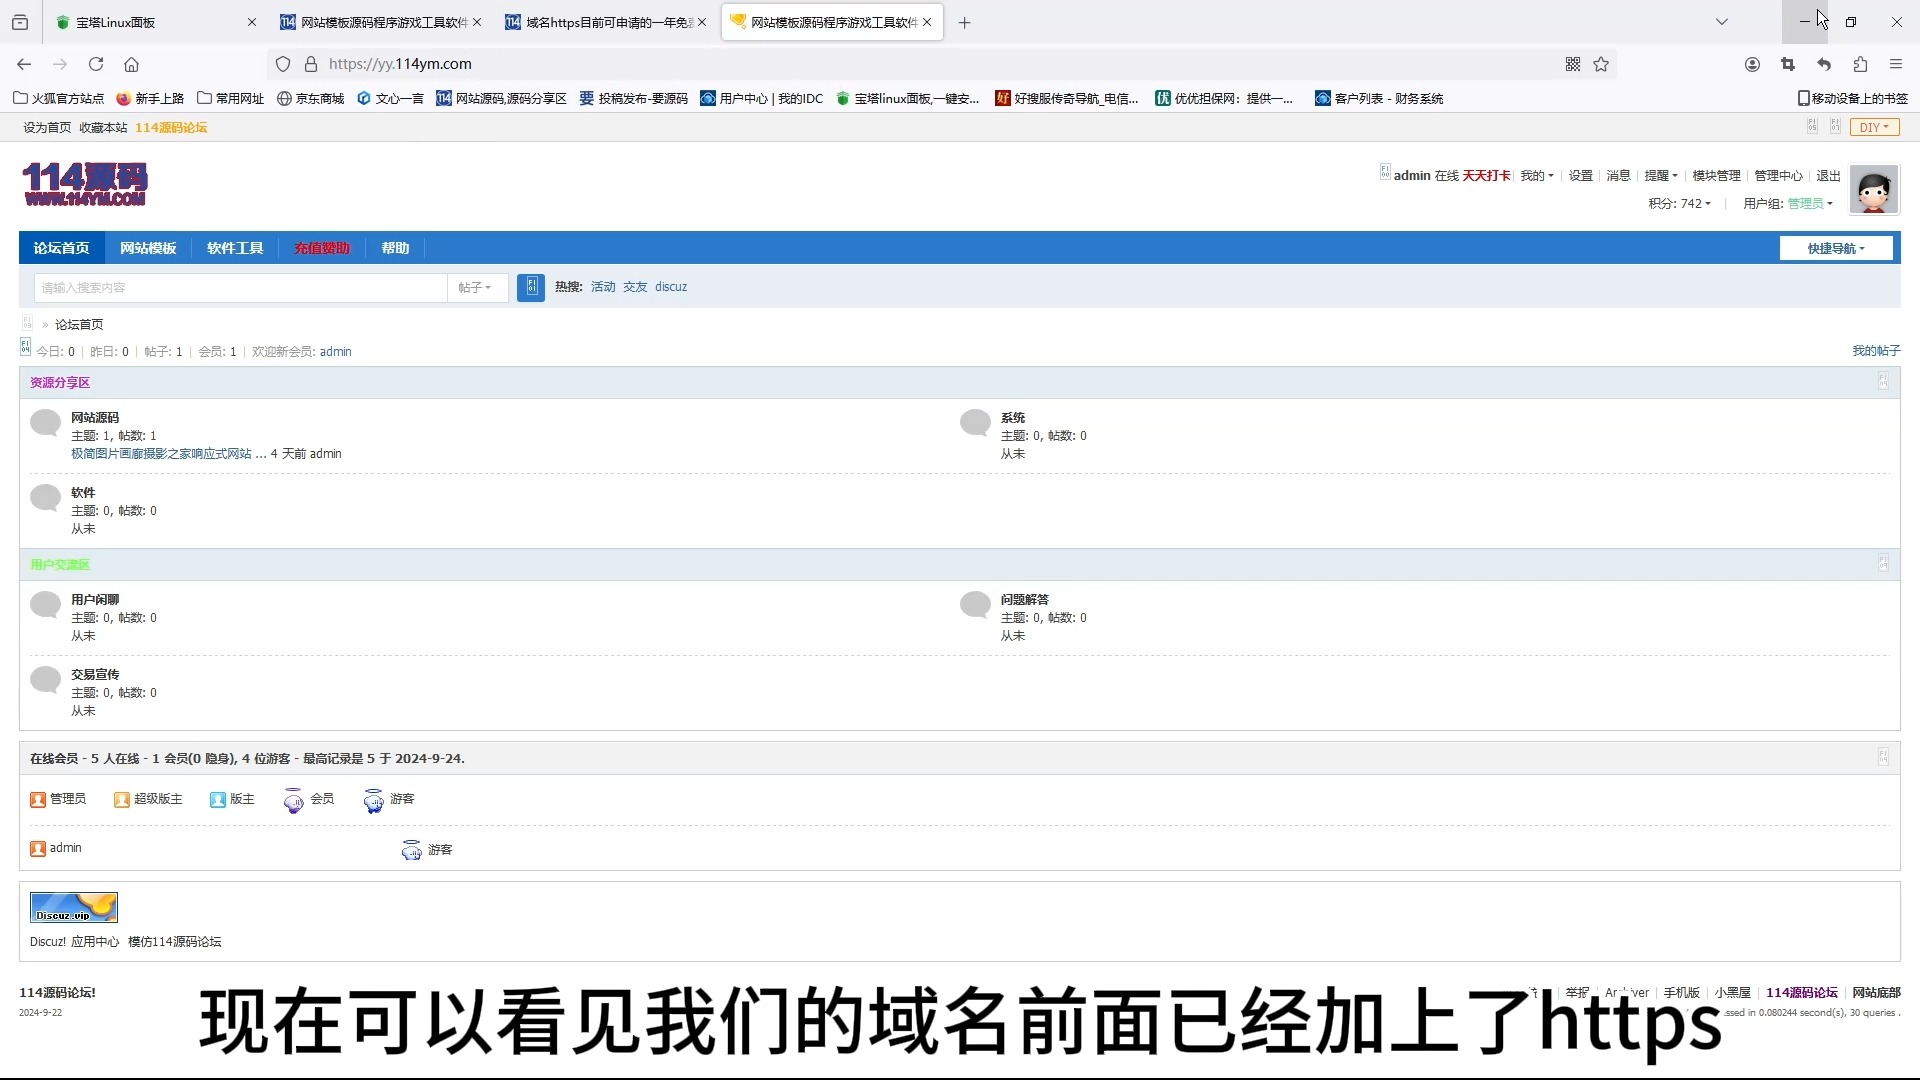Click the blue search button icon

531,287
